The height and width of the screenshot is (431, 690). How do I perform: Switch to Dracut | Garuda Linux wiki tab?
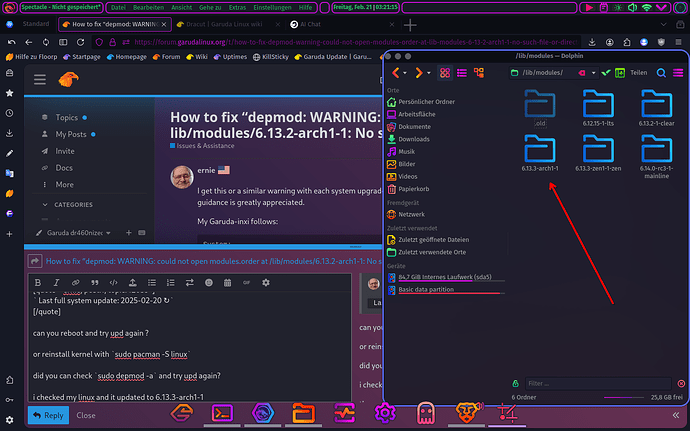tap(224, 24)
